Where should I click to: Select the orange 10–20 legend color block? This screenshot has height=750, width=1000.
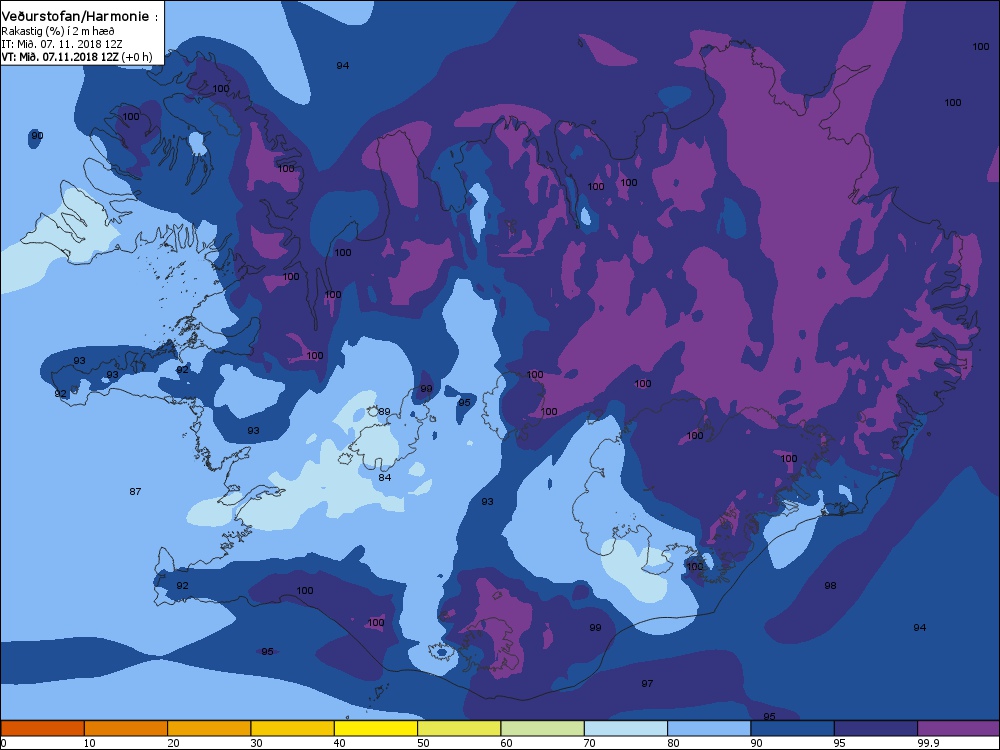[x=126, y=728]
